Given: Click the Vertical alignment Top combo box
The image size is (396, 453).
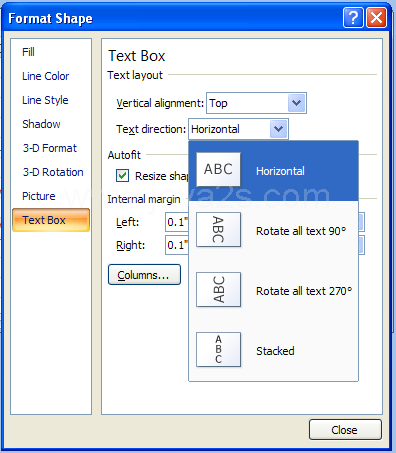Looking at the screenshot, I should click(256, 103).
